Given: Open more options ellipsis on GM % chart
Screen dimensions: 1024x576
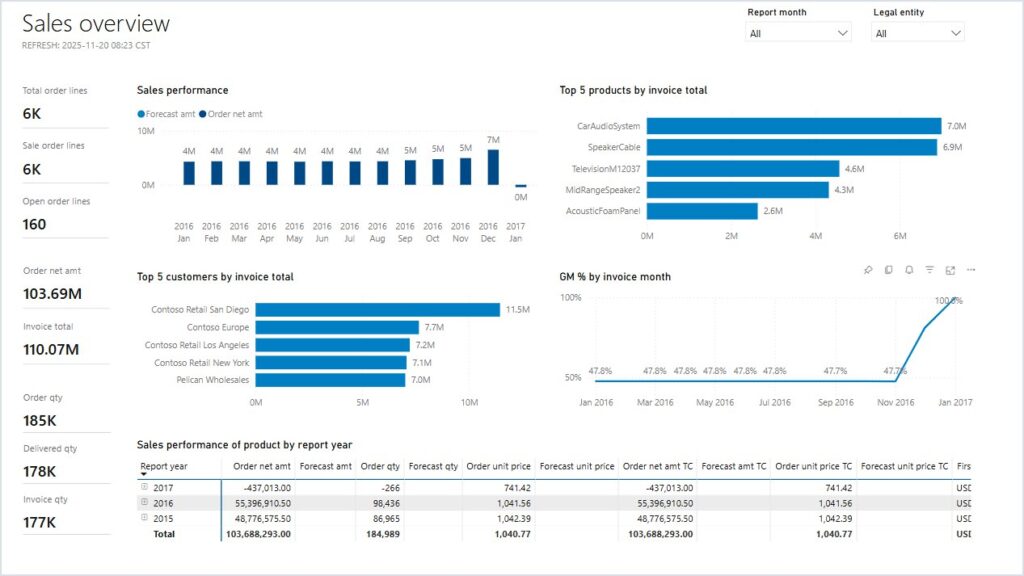Looking at the screenshot, I should click(x=971, y=270).
